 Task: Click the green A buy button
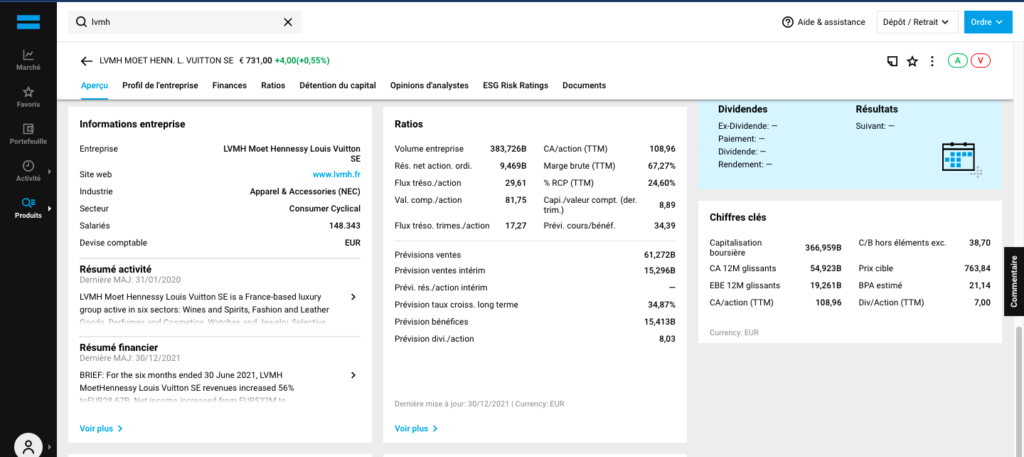point(957,61)
